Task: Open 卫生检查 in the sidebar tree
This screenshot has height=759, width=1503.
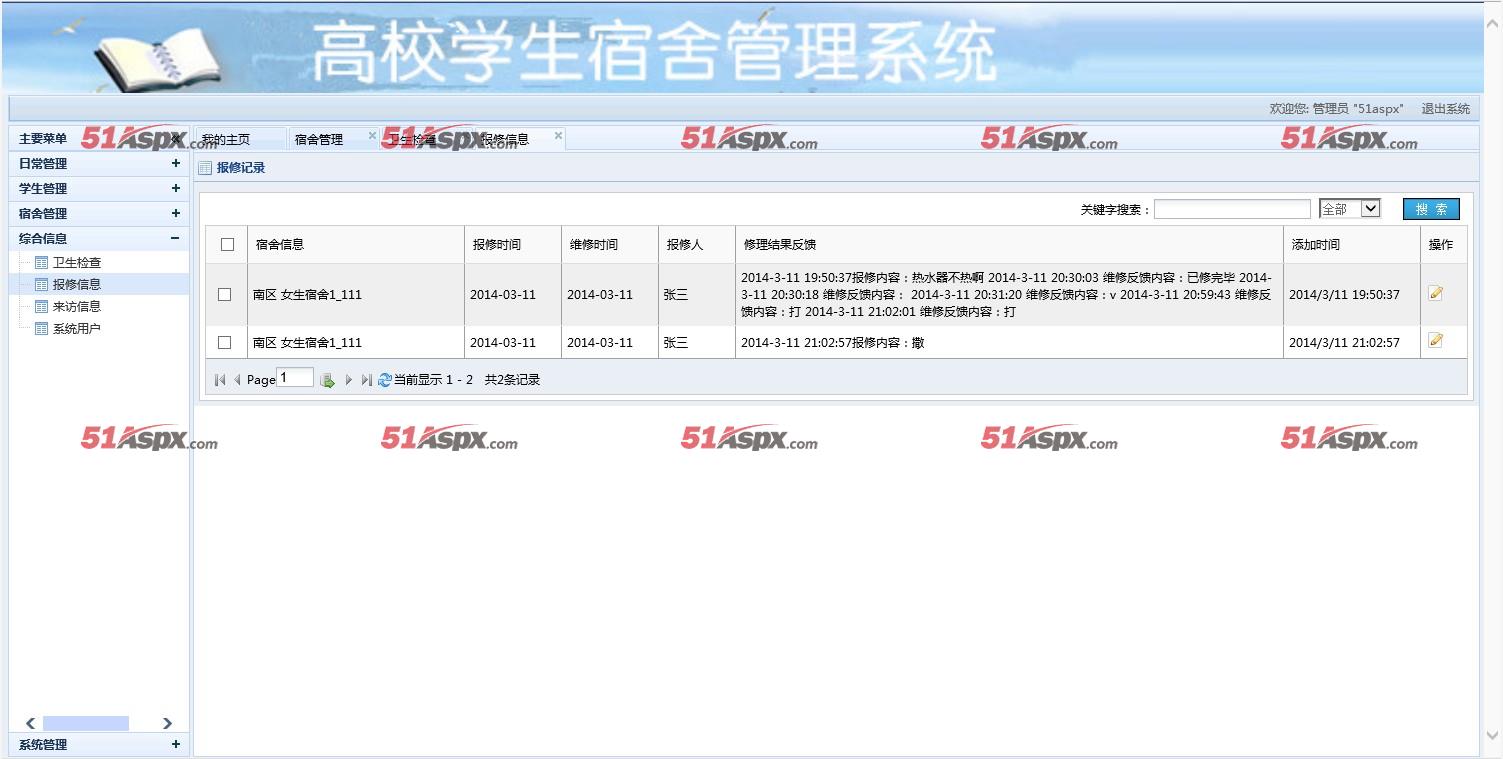Action: (77, 262)
